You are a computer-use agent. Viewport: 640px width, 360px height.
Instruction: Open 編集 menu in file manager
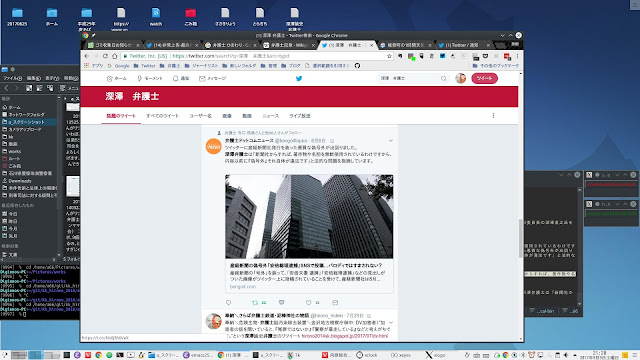(33, 78)
